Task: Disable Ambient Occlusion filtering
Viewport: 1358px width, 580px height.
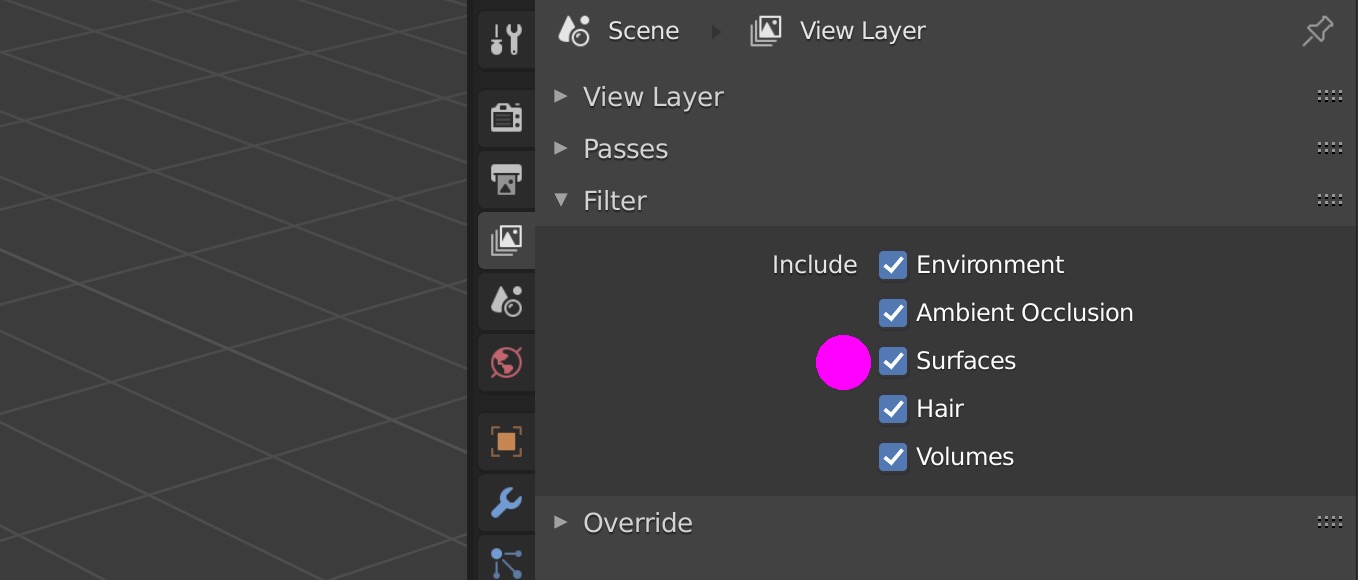Action: (891, 313)
